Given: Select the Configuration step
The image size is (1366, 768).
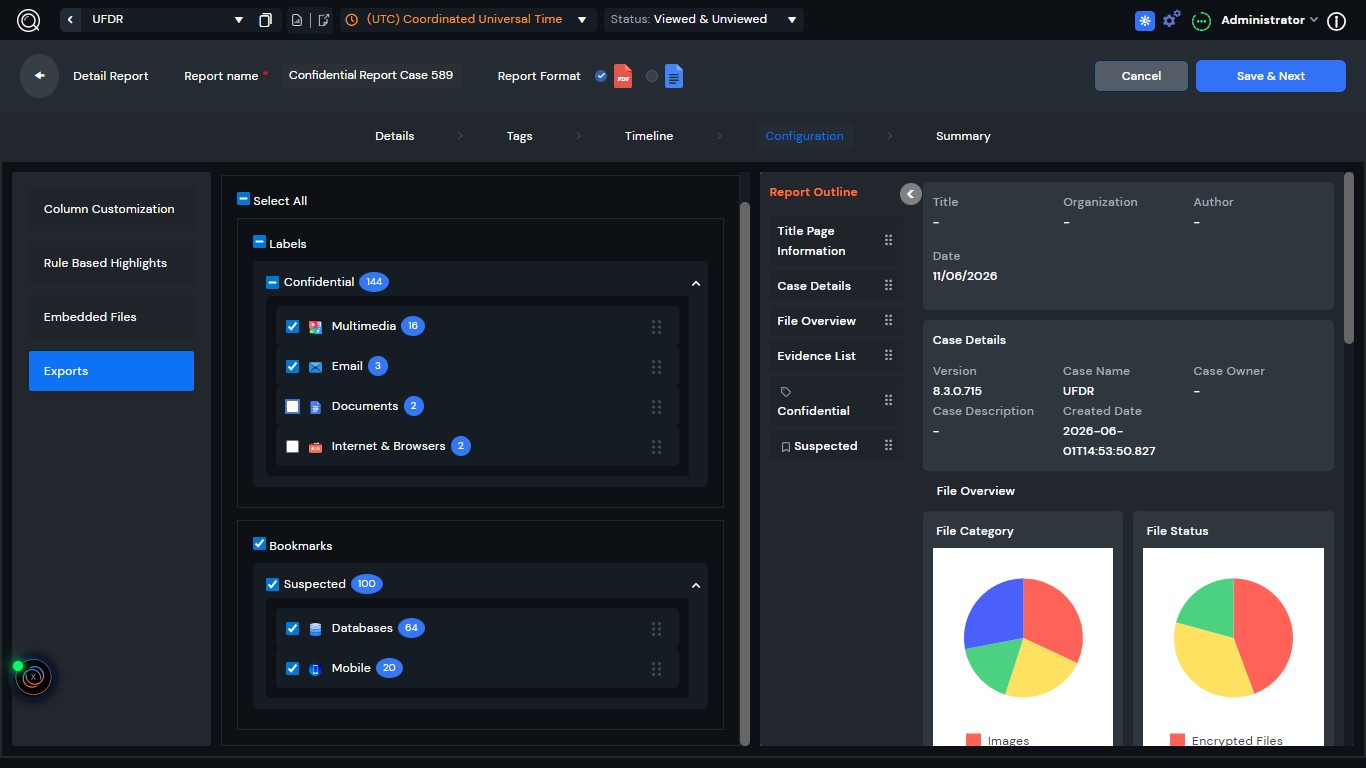Looking at the screenshot, I should tap(804, 136).
